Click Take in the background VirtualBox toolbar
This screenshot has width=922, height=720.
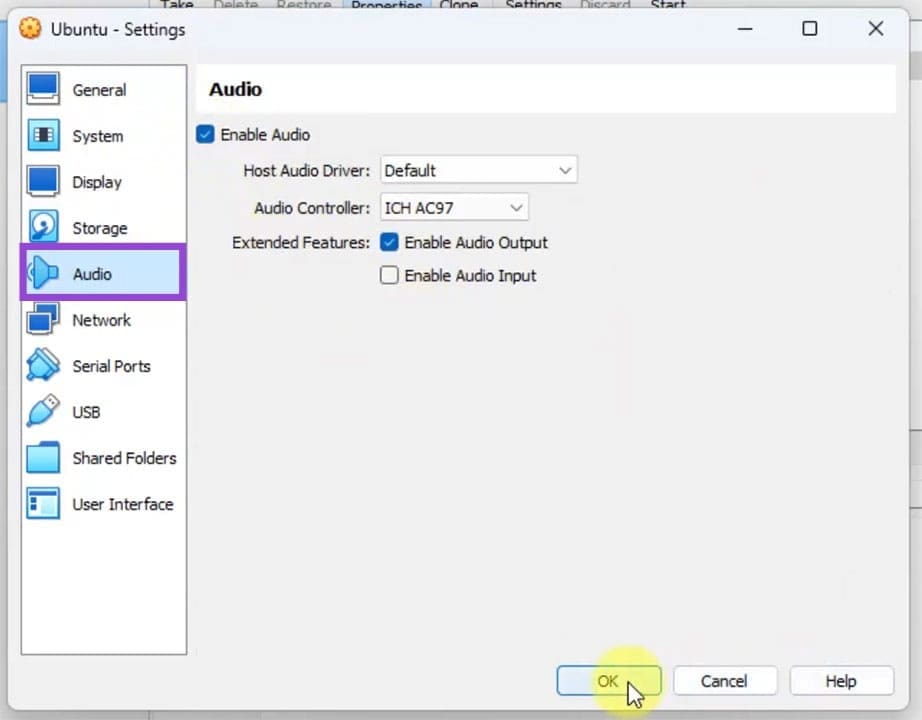(x=177, y=5)
